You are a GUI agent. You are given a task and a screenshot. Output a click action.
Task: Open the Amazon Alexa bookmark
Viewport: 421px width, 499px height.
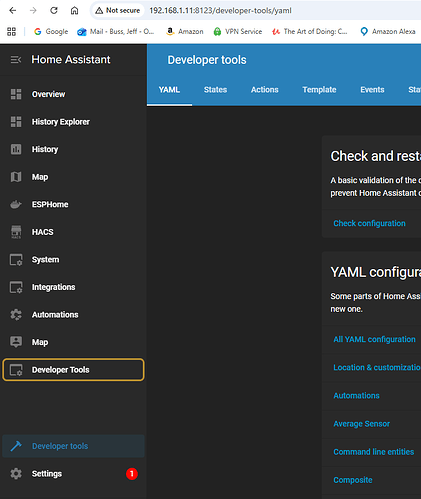click(388, 31)
